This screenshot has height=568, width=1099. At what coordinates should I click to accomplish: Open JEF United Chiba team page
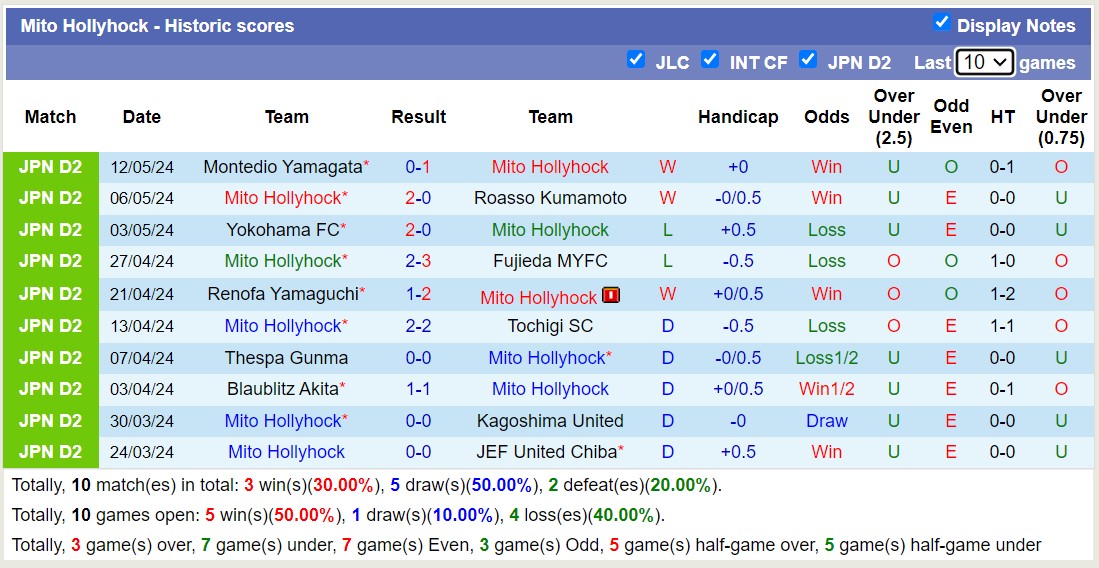546,452
